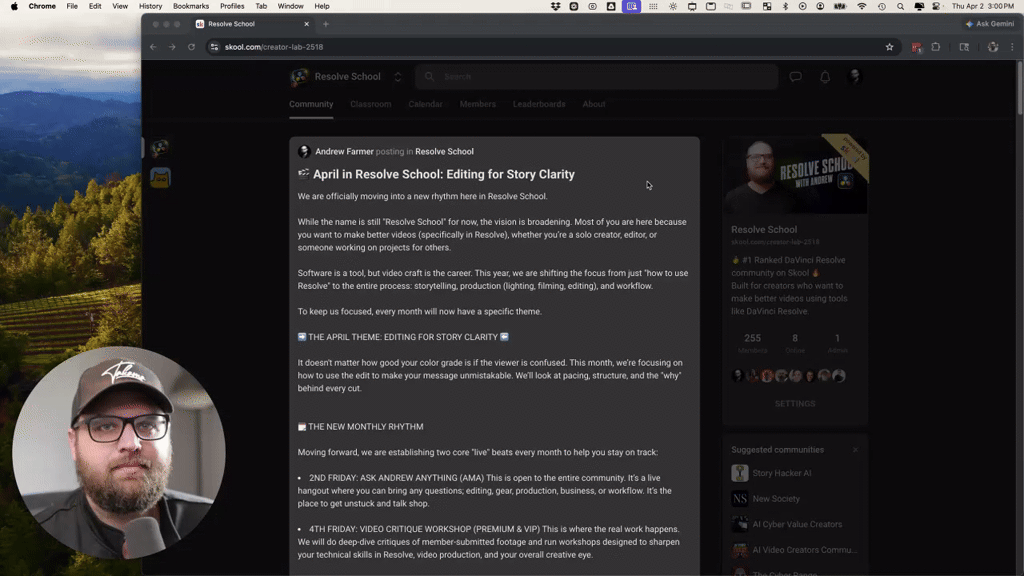Open the Leaderboards tab
The width and height of the screenshot is (1024, 576).
click(539, 104)
